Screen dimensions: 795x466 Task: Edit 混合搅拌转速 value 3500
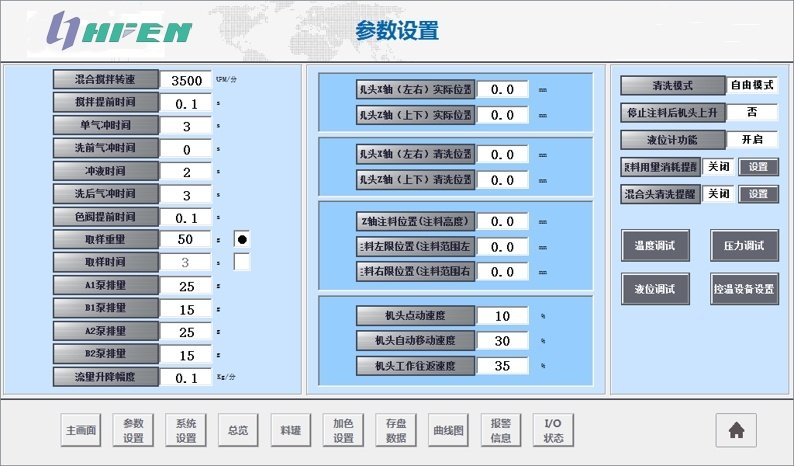coord(186,80)
